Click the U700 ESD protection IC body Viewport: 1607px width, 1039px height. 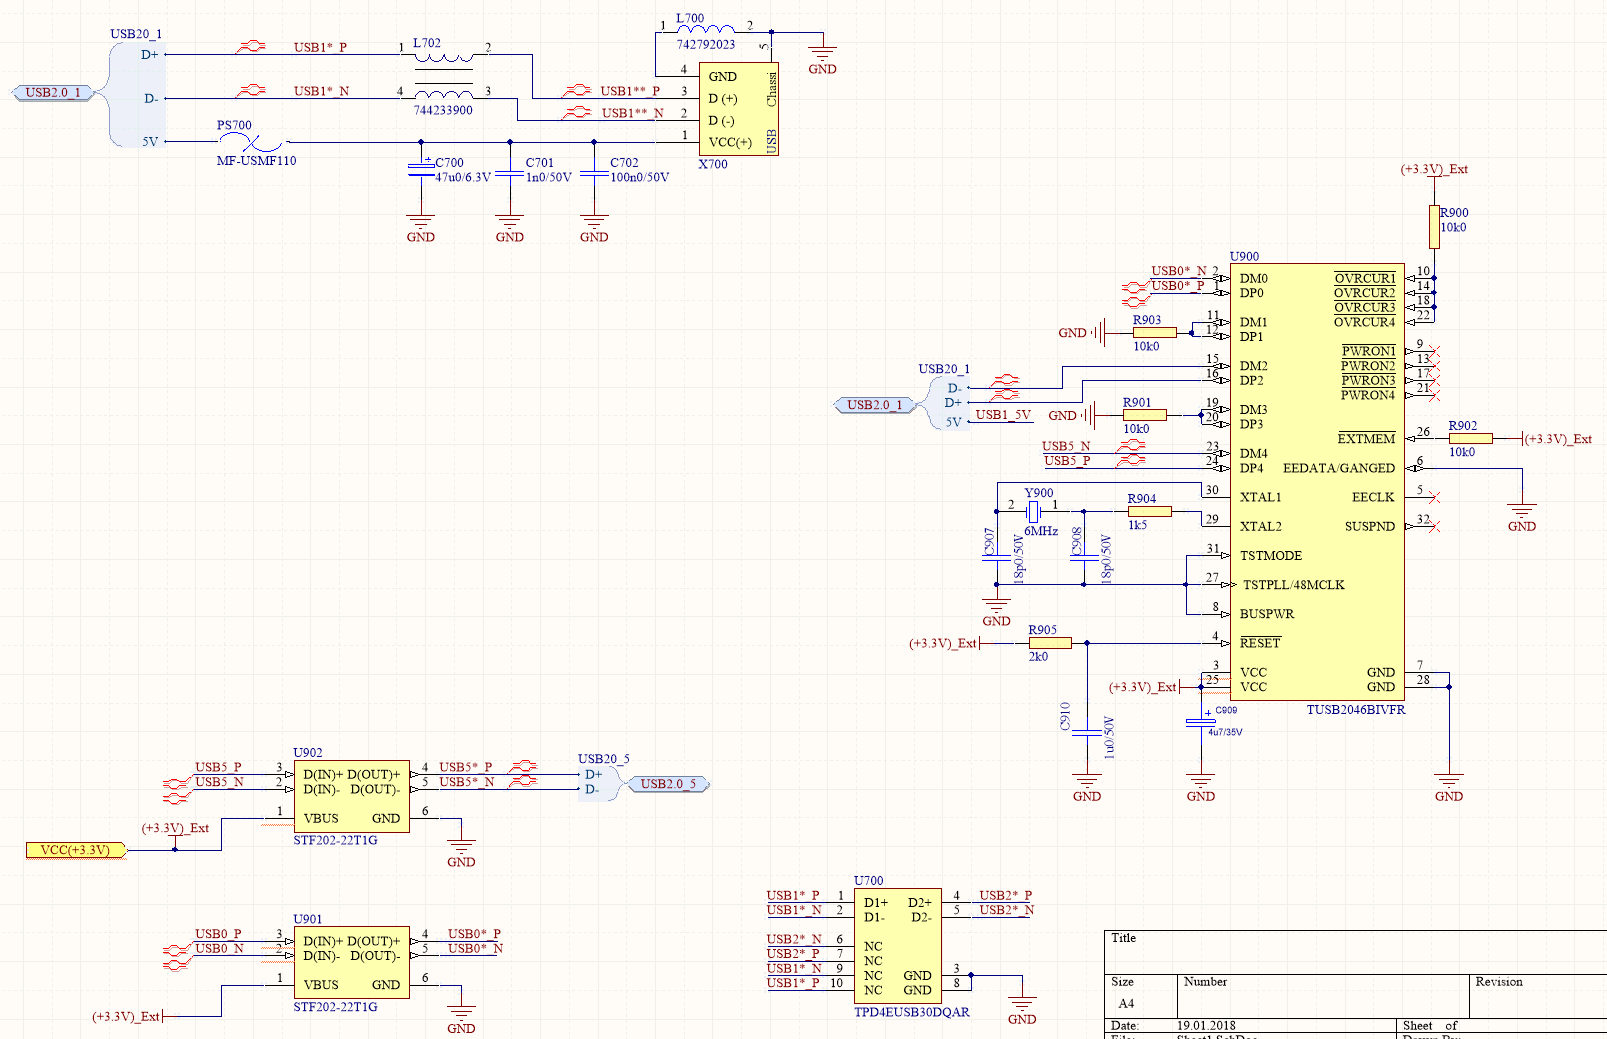coord(897,945)
